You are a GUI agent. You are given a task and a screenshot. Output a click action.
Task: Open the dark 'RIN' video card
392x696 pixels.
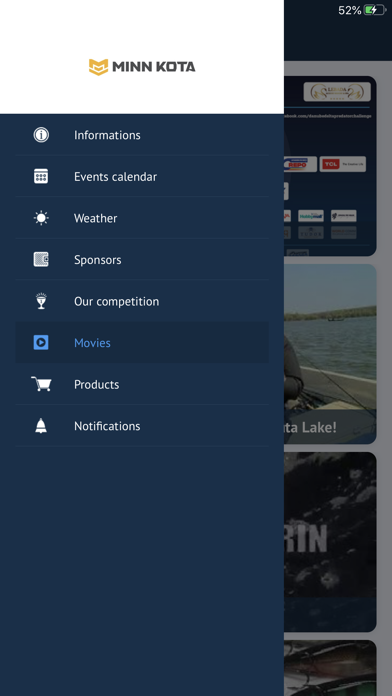(330, 542)
